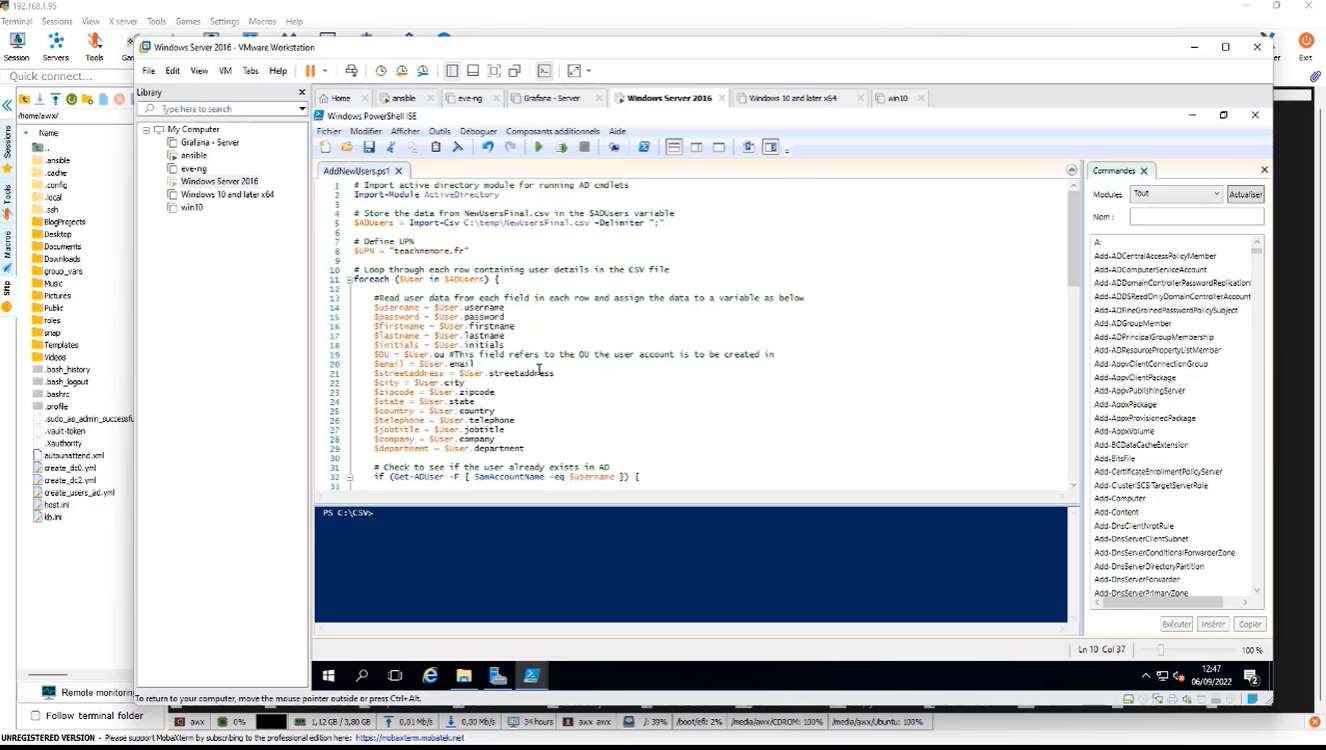
Task: Click the Save icon in PowerShell ISE
Action: (369, 146)
